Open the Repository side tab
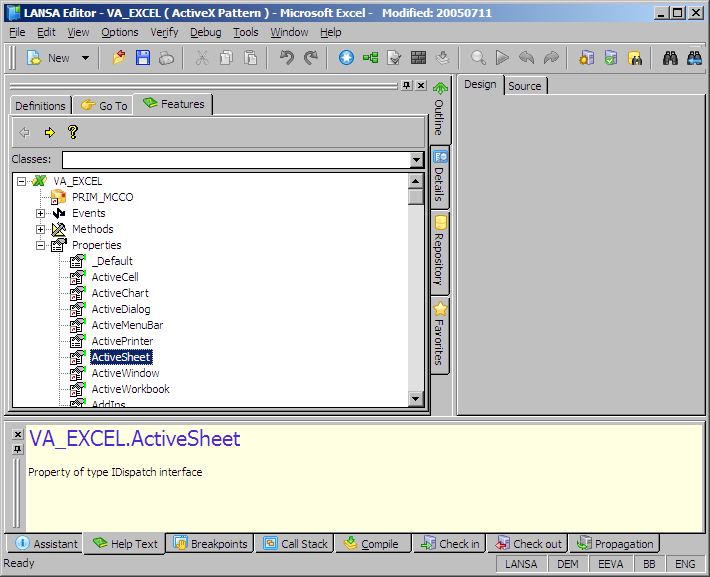The height and width of the screenshot is (577, 710). pyautogui.click(x=440, y=251)
